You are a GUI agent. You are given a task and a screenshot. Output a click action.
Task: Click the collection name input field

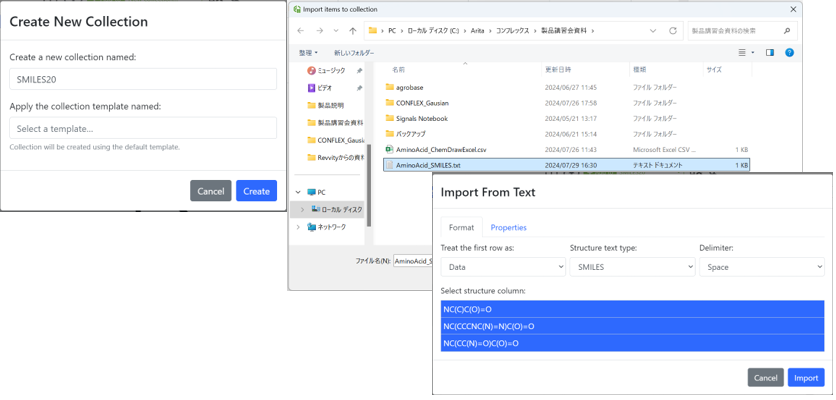(143, 79)
